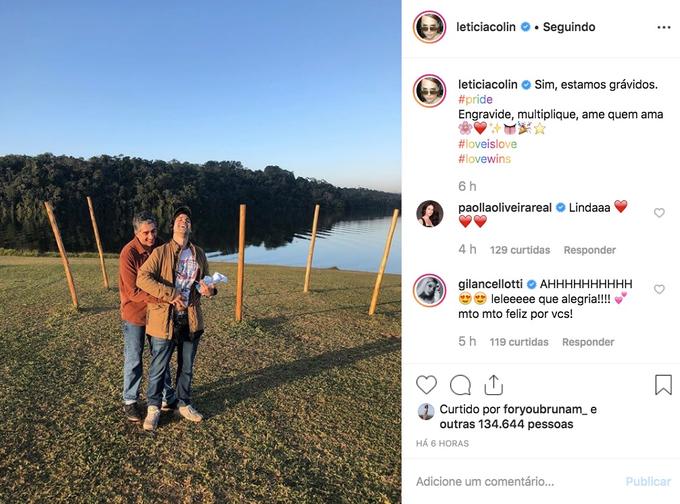This screenshot has width=680, height=504.
Task: Open the #pride hashtag
Action: [x=475, y=99]
